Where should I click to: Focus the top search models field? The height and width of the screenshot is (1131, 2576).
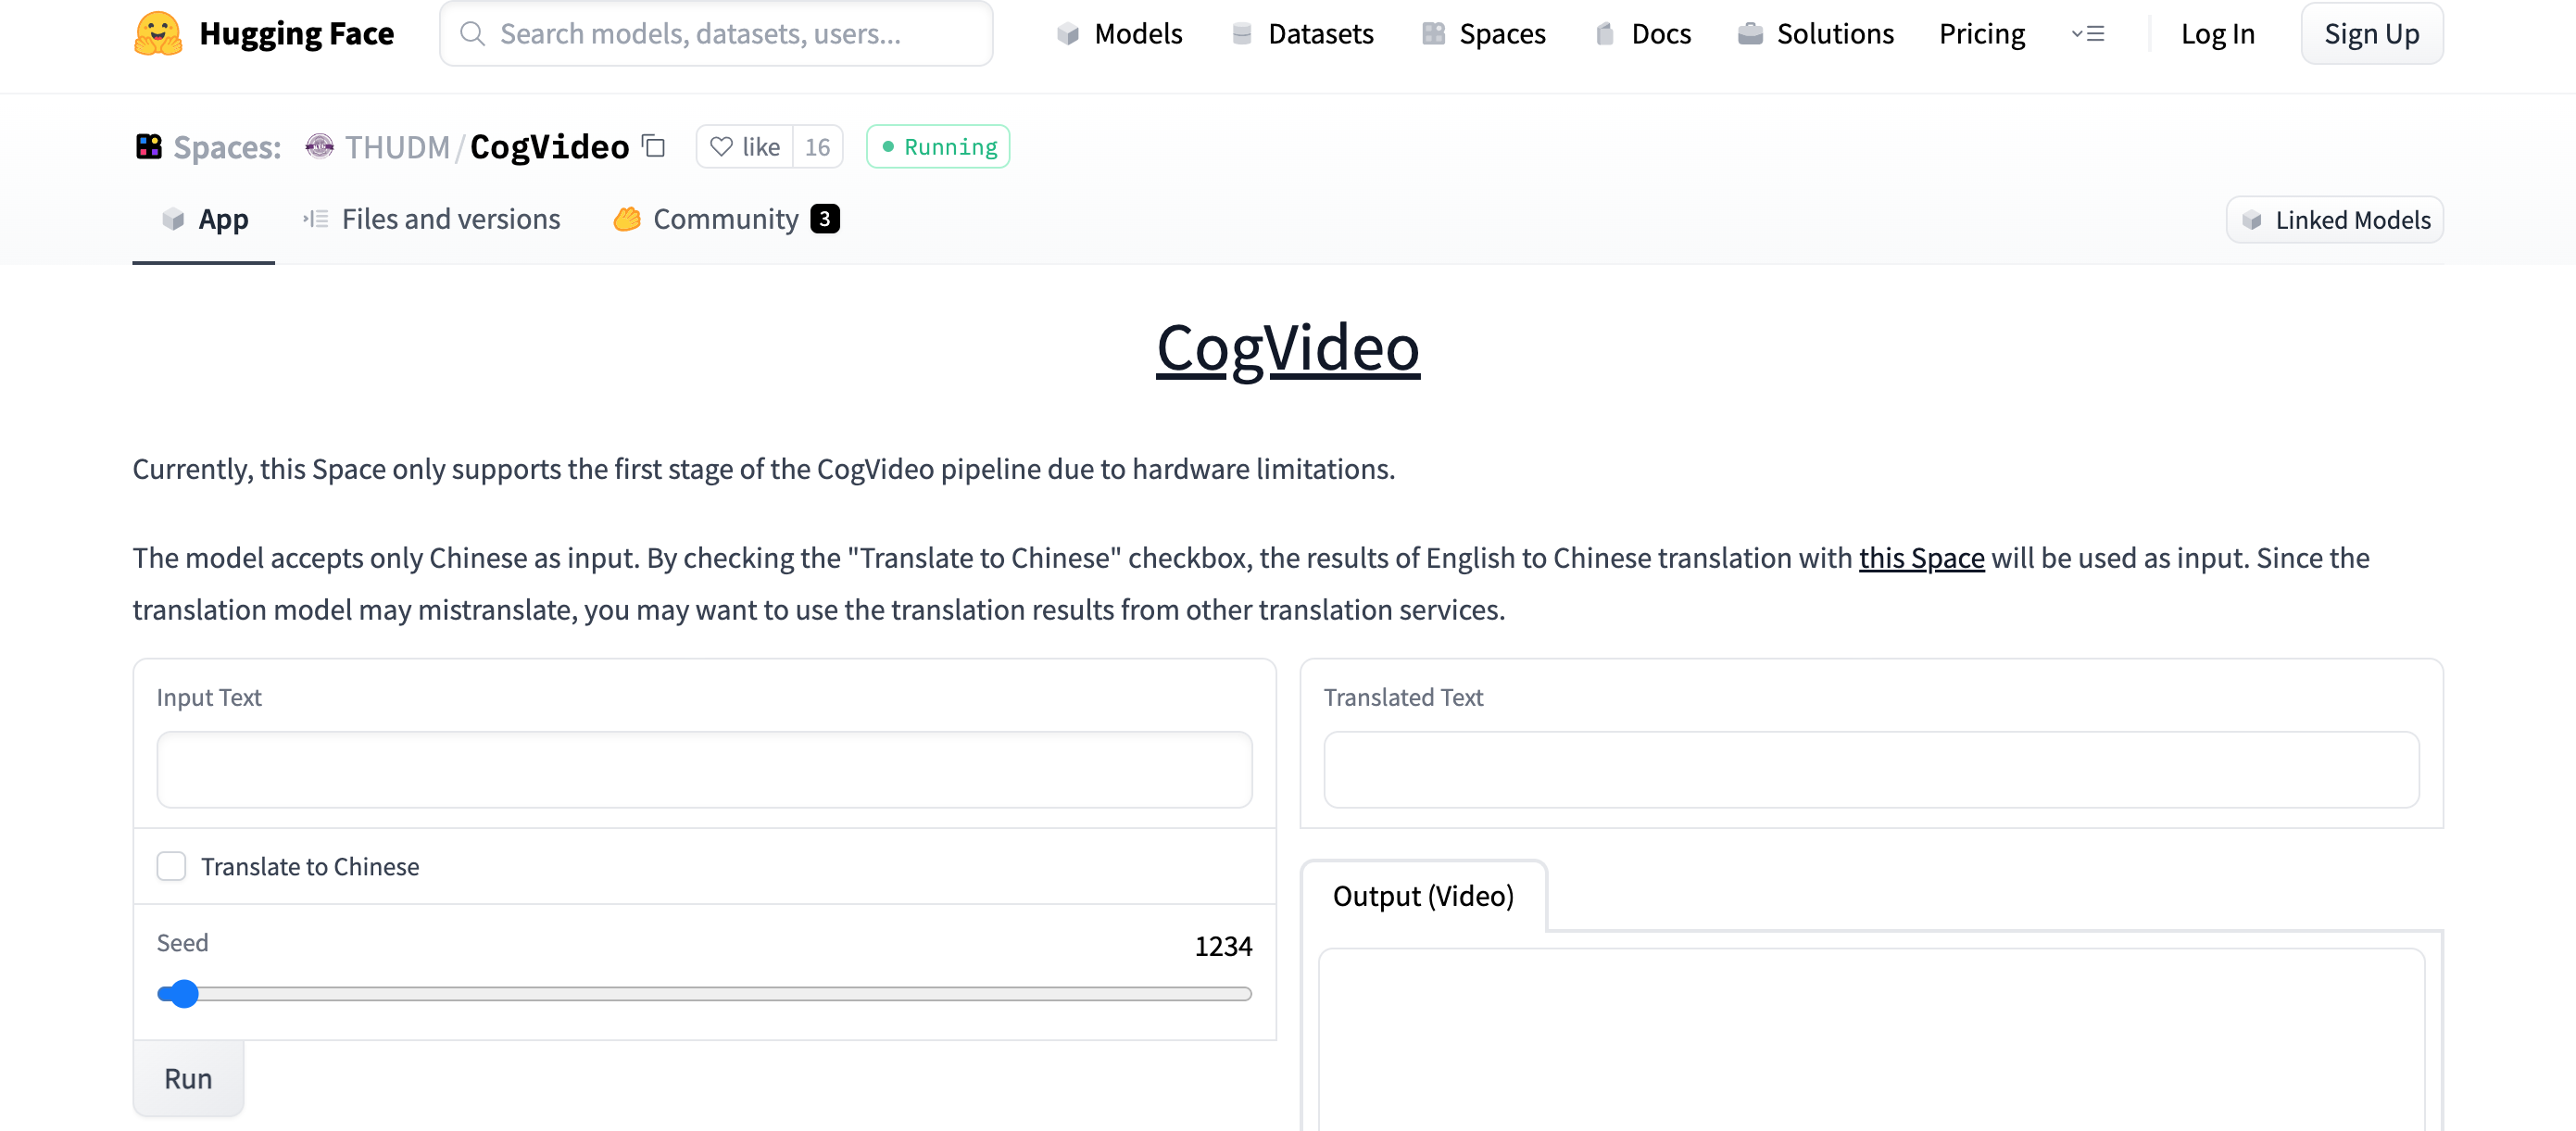716,34
